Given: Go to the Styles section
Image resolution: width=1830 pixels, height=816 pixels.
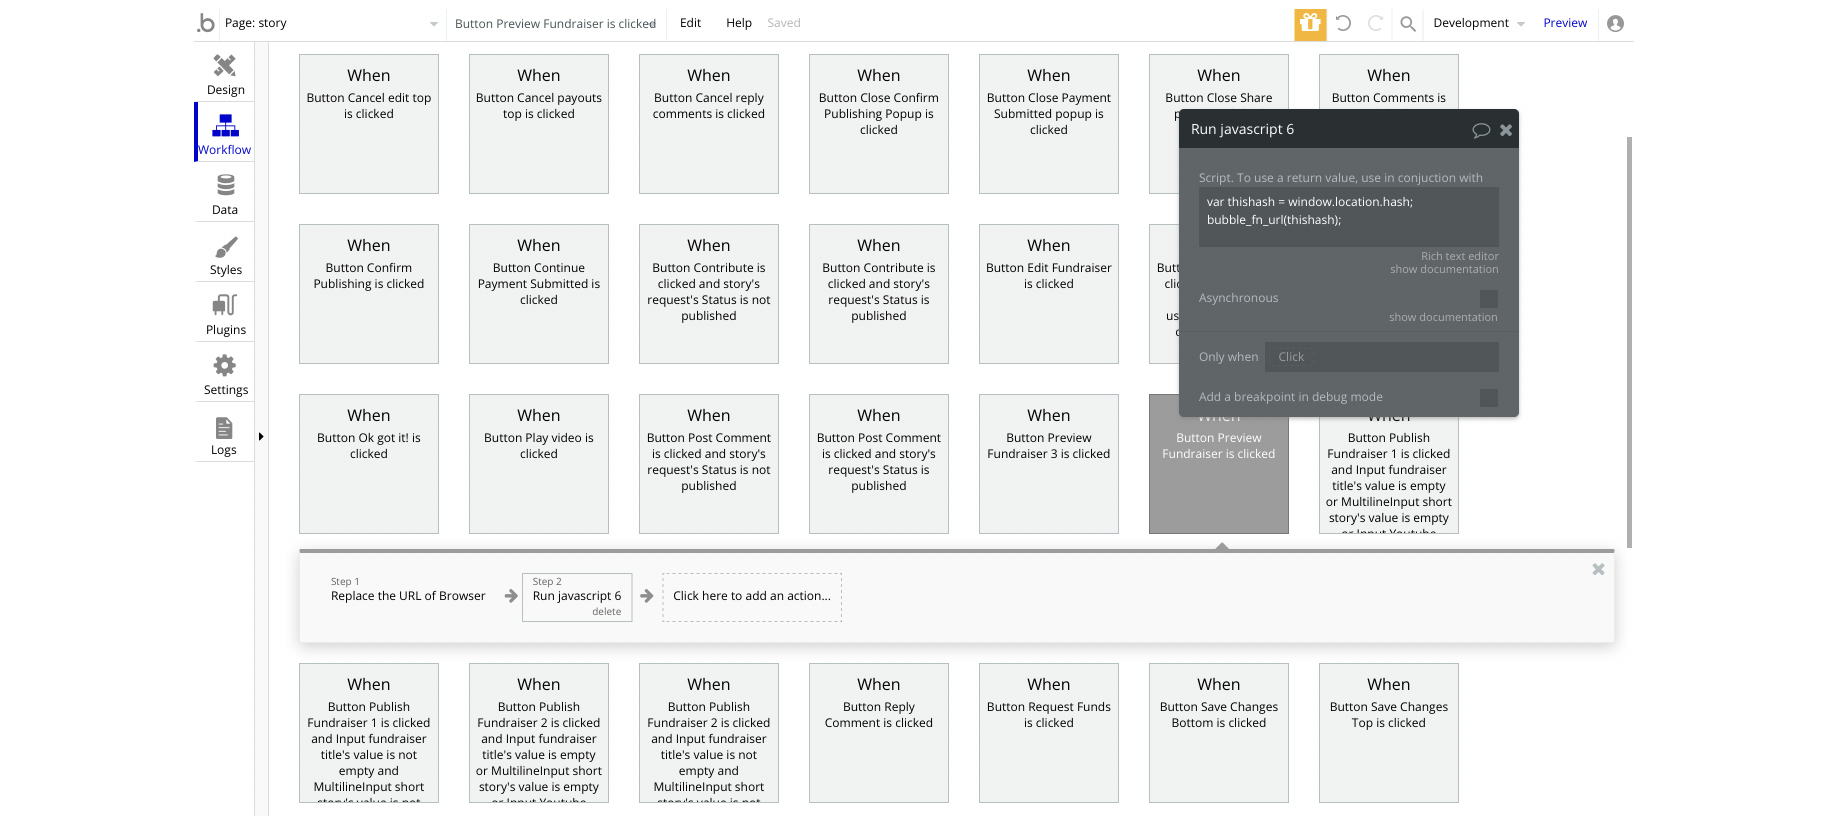Looking at the screenshot, I should 225,254.
